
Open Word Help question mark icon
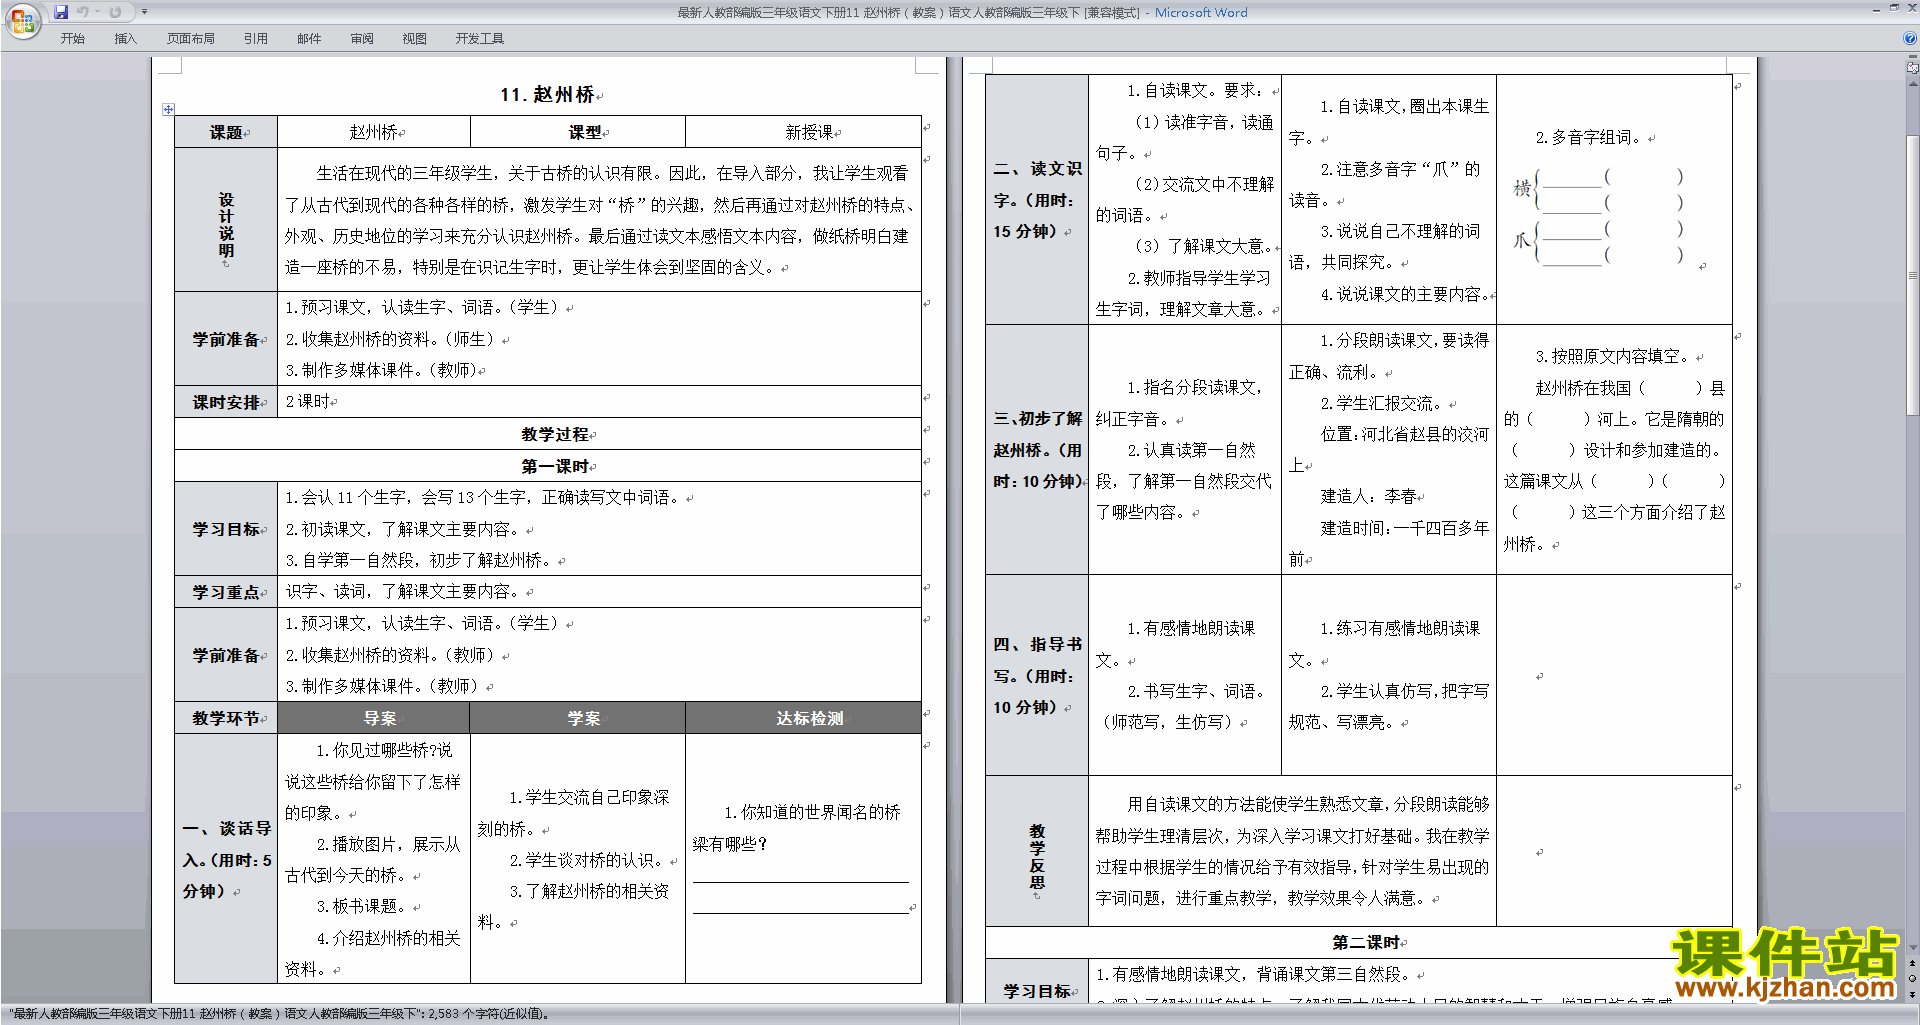point(1910,38)
